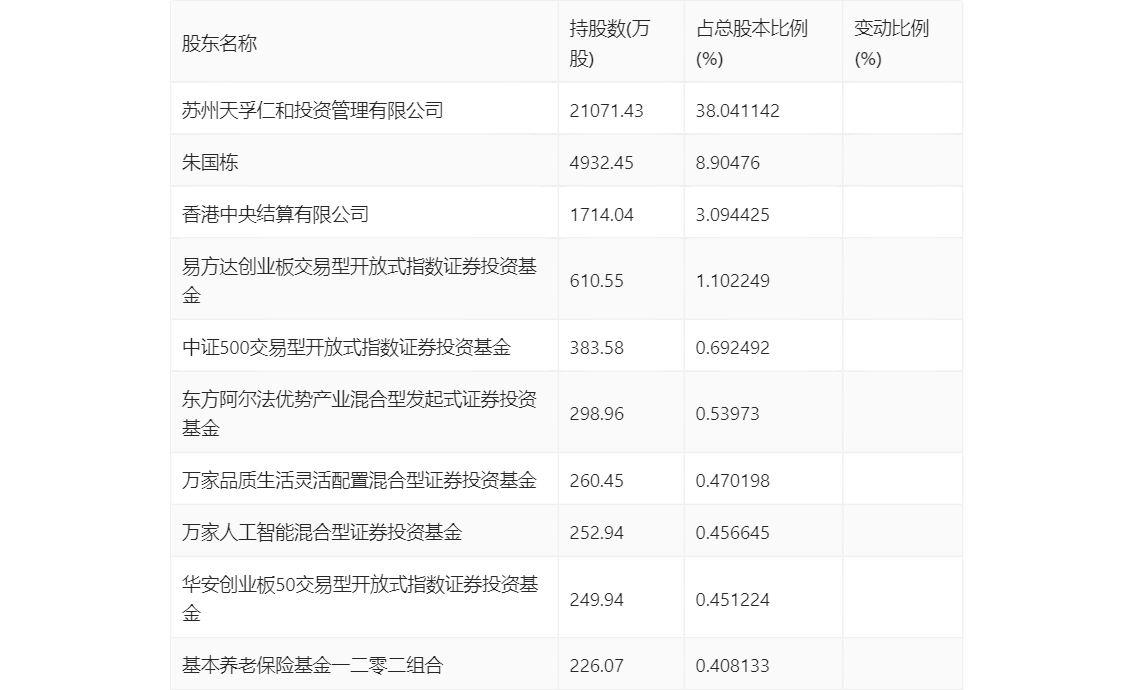Image resolution: width=1134 pixels, height=690 pixels.
Task: Select the percentage 8.90476
Action: pos(728,163)
